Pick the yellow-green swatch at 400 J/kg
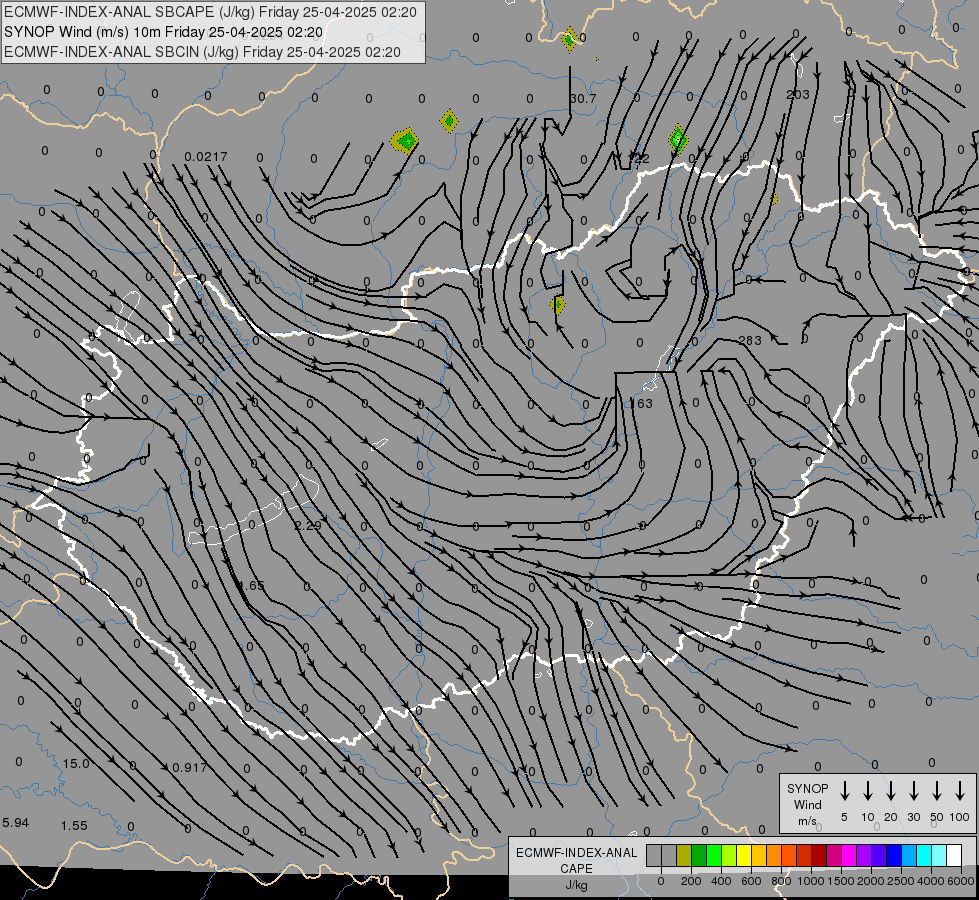The image size is (979, 900). point(729,856)
